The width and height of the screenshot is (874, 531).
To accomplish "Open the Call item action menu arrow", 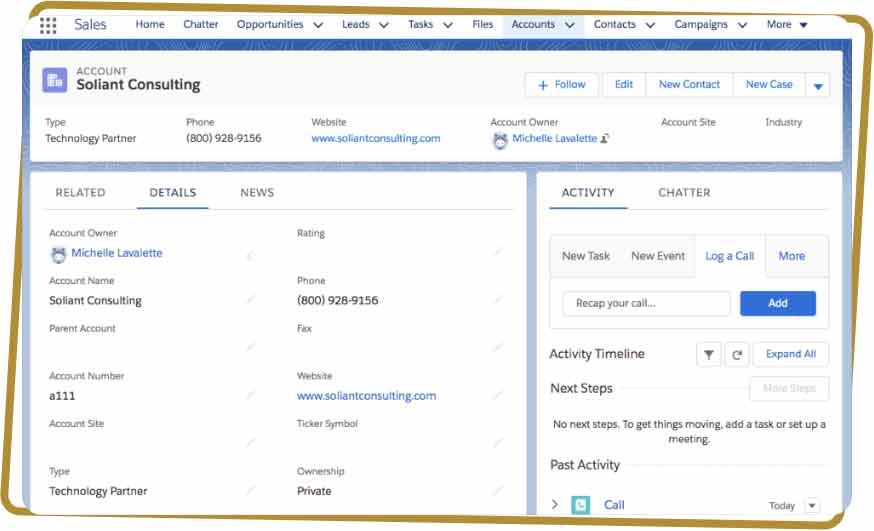I will coord(811,506).
